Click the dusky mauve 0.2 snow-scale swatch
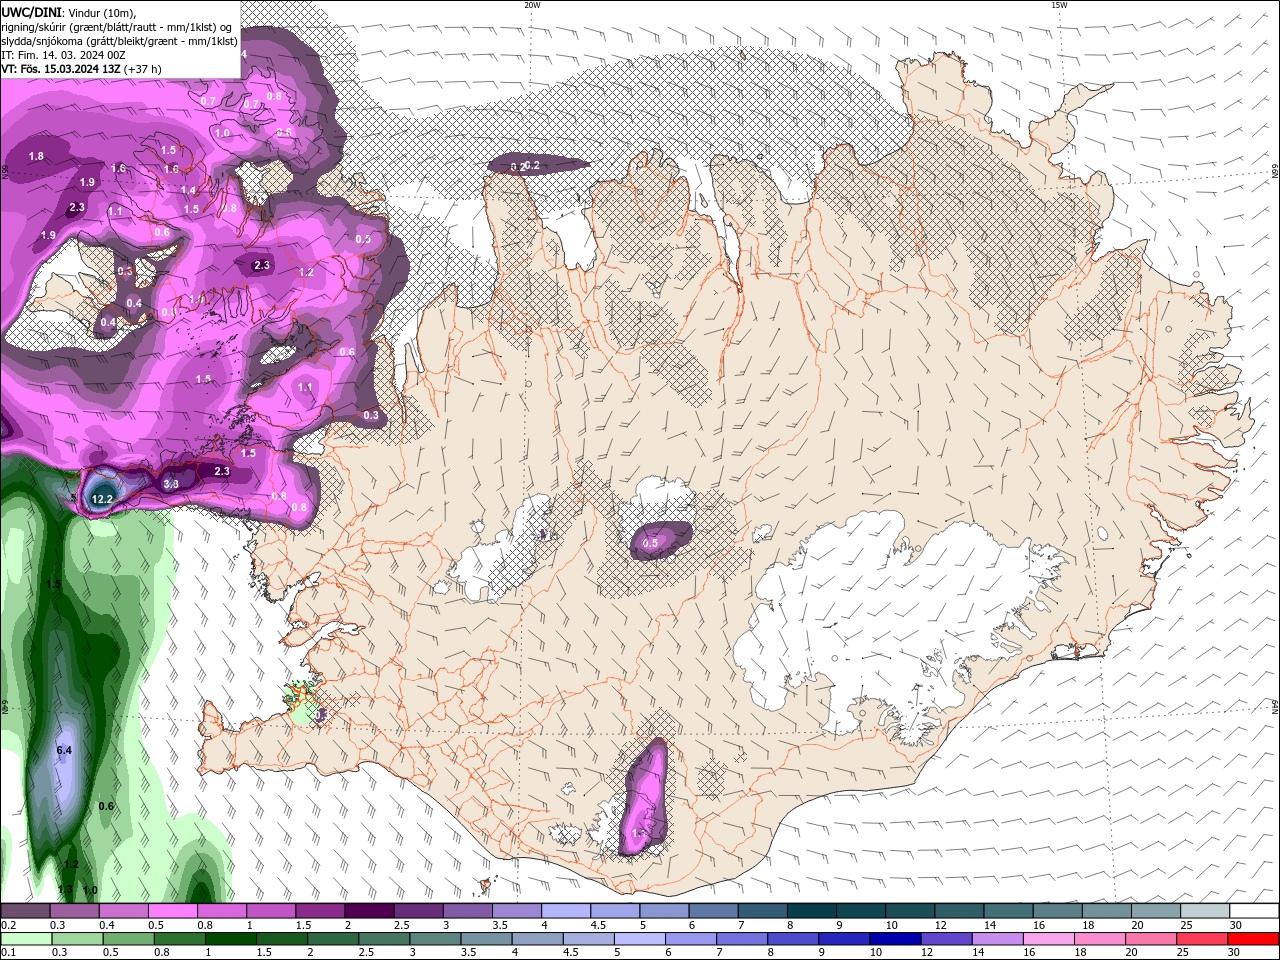 point(25,911)
